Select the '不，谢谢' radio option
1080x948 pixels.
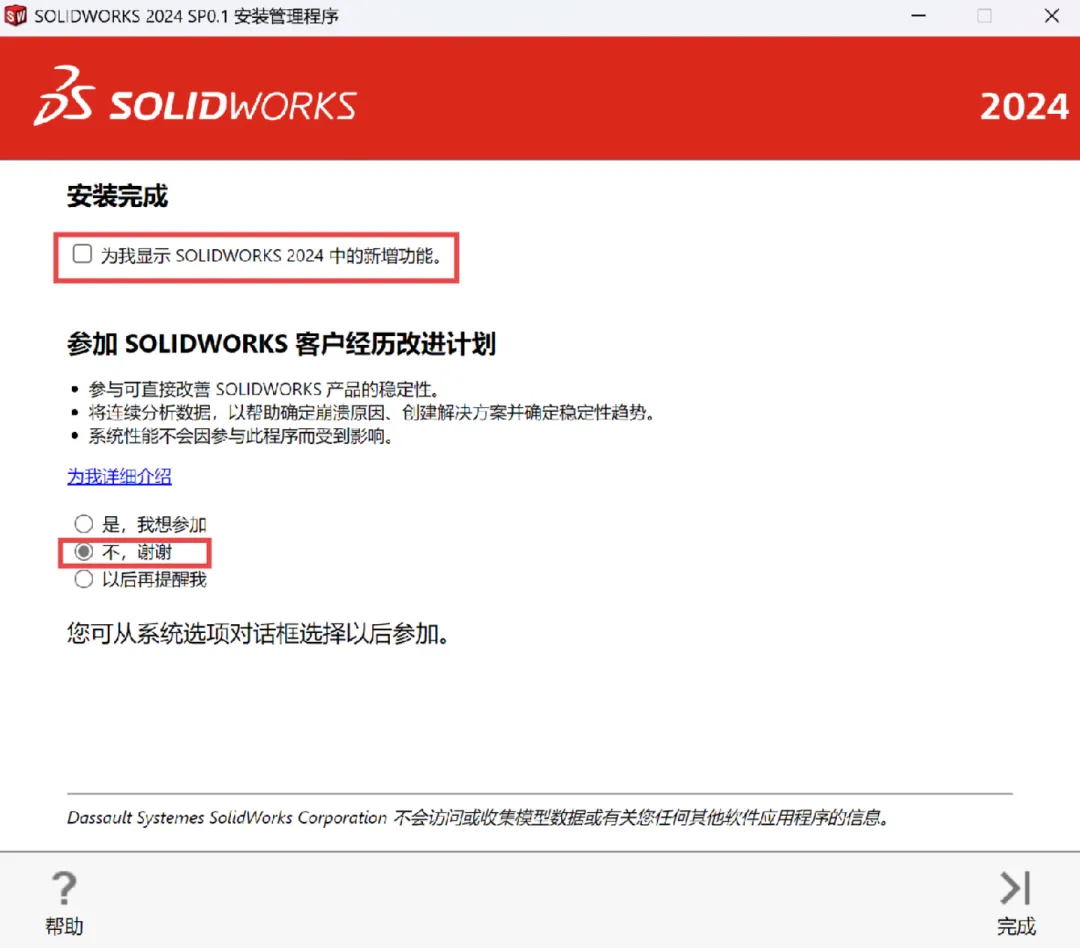coord(83,552)
